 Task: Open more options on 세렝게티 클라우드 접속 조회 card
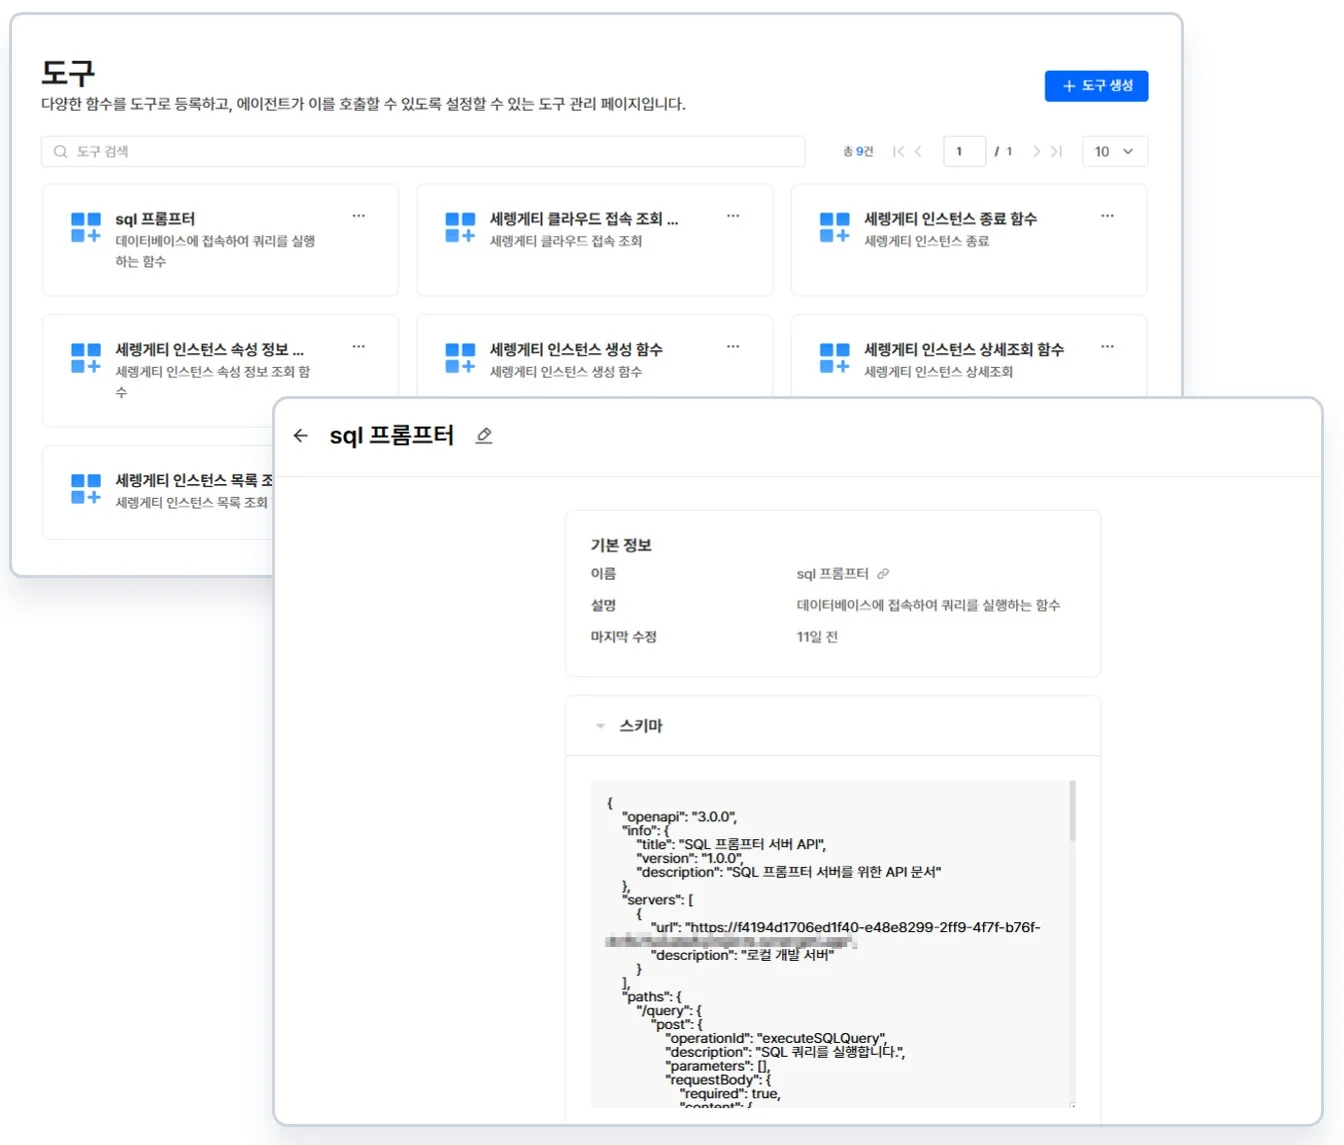pyautogui.click(x=733, y=216)
